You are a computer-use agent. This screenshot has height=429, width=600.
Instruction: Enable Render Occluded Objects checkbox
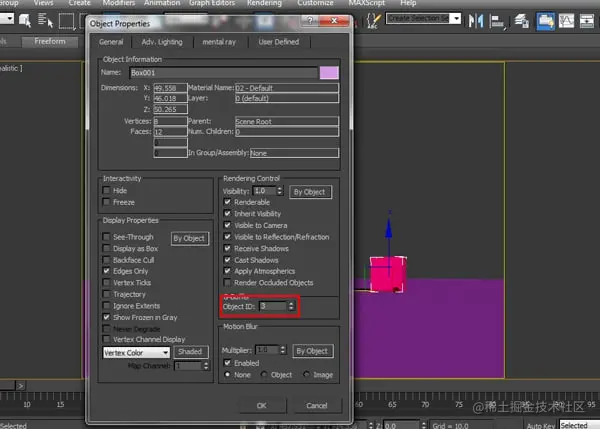pos(227,282)
